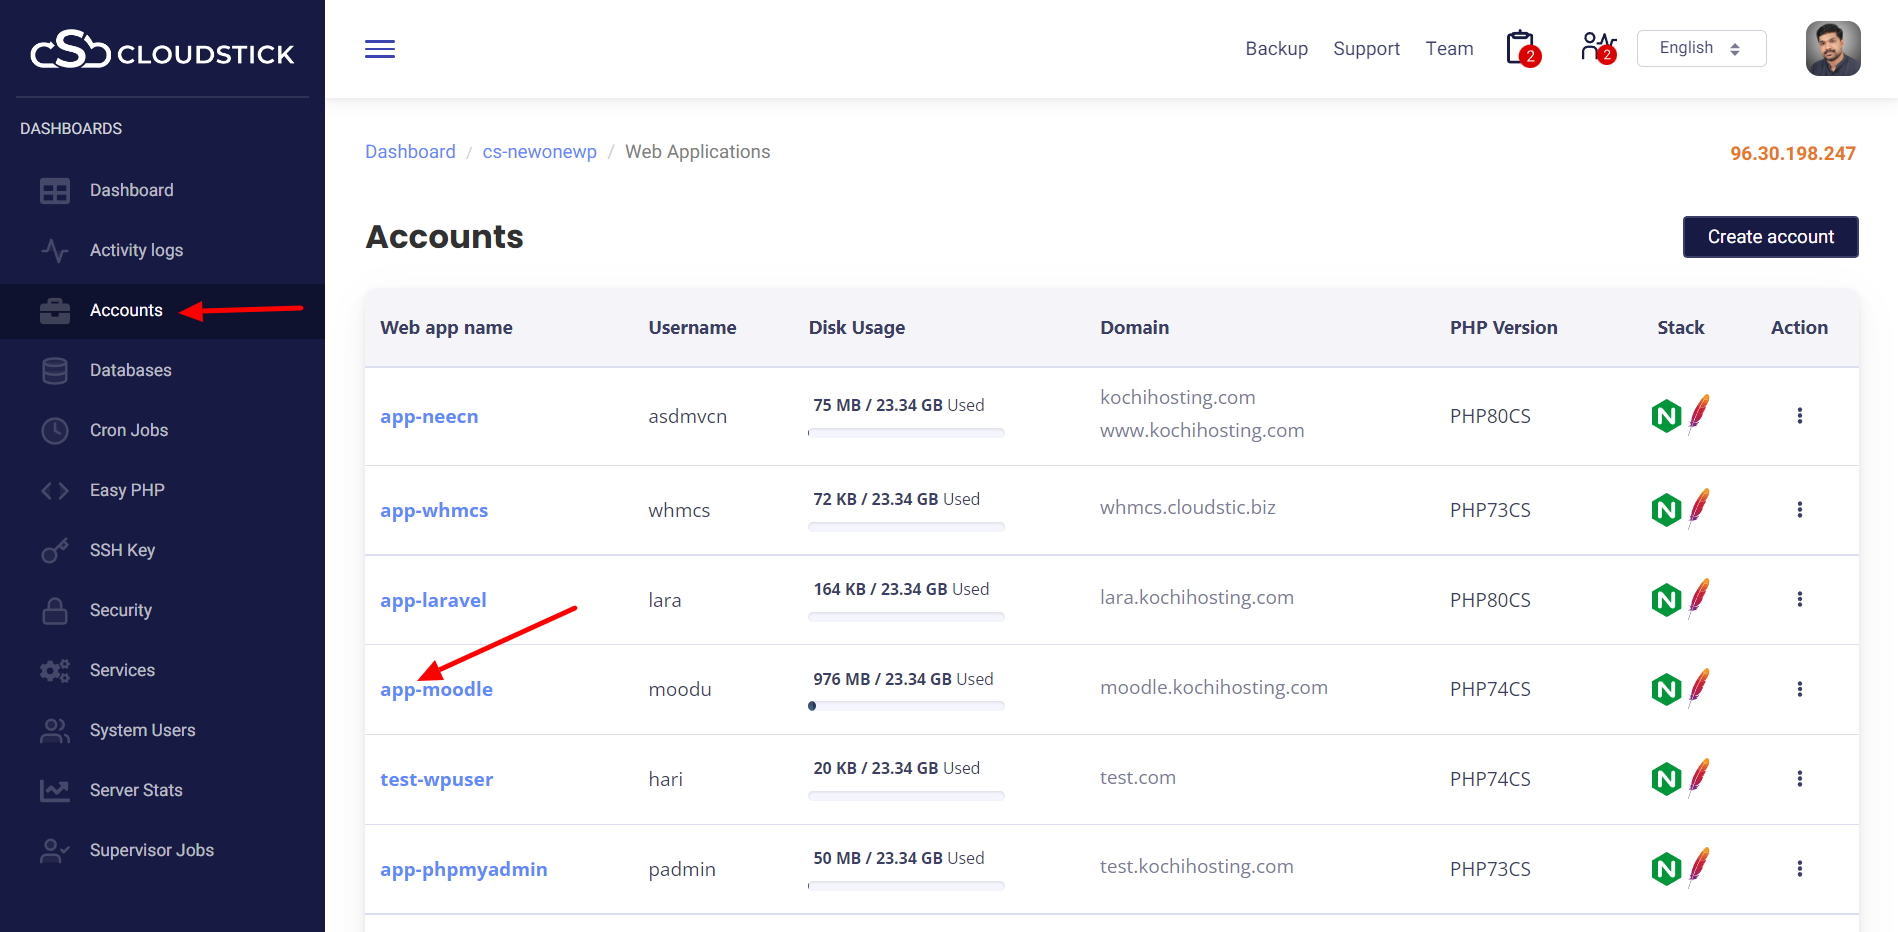The image size is (1898, 932).
Task: Click the hamburger menu icon
Action: pyautogui.click(x=380, y=49)
